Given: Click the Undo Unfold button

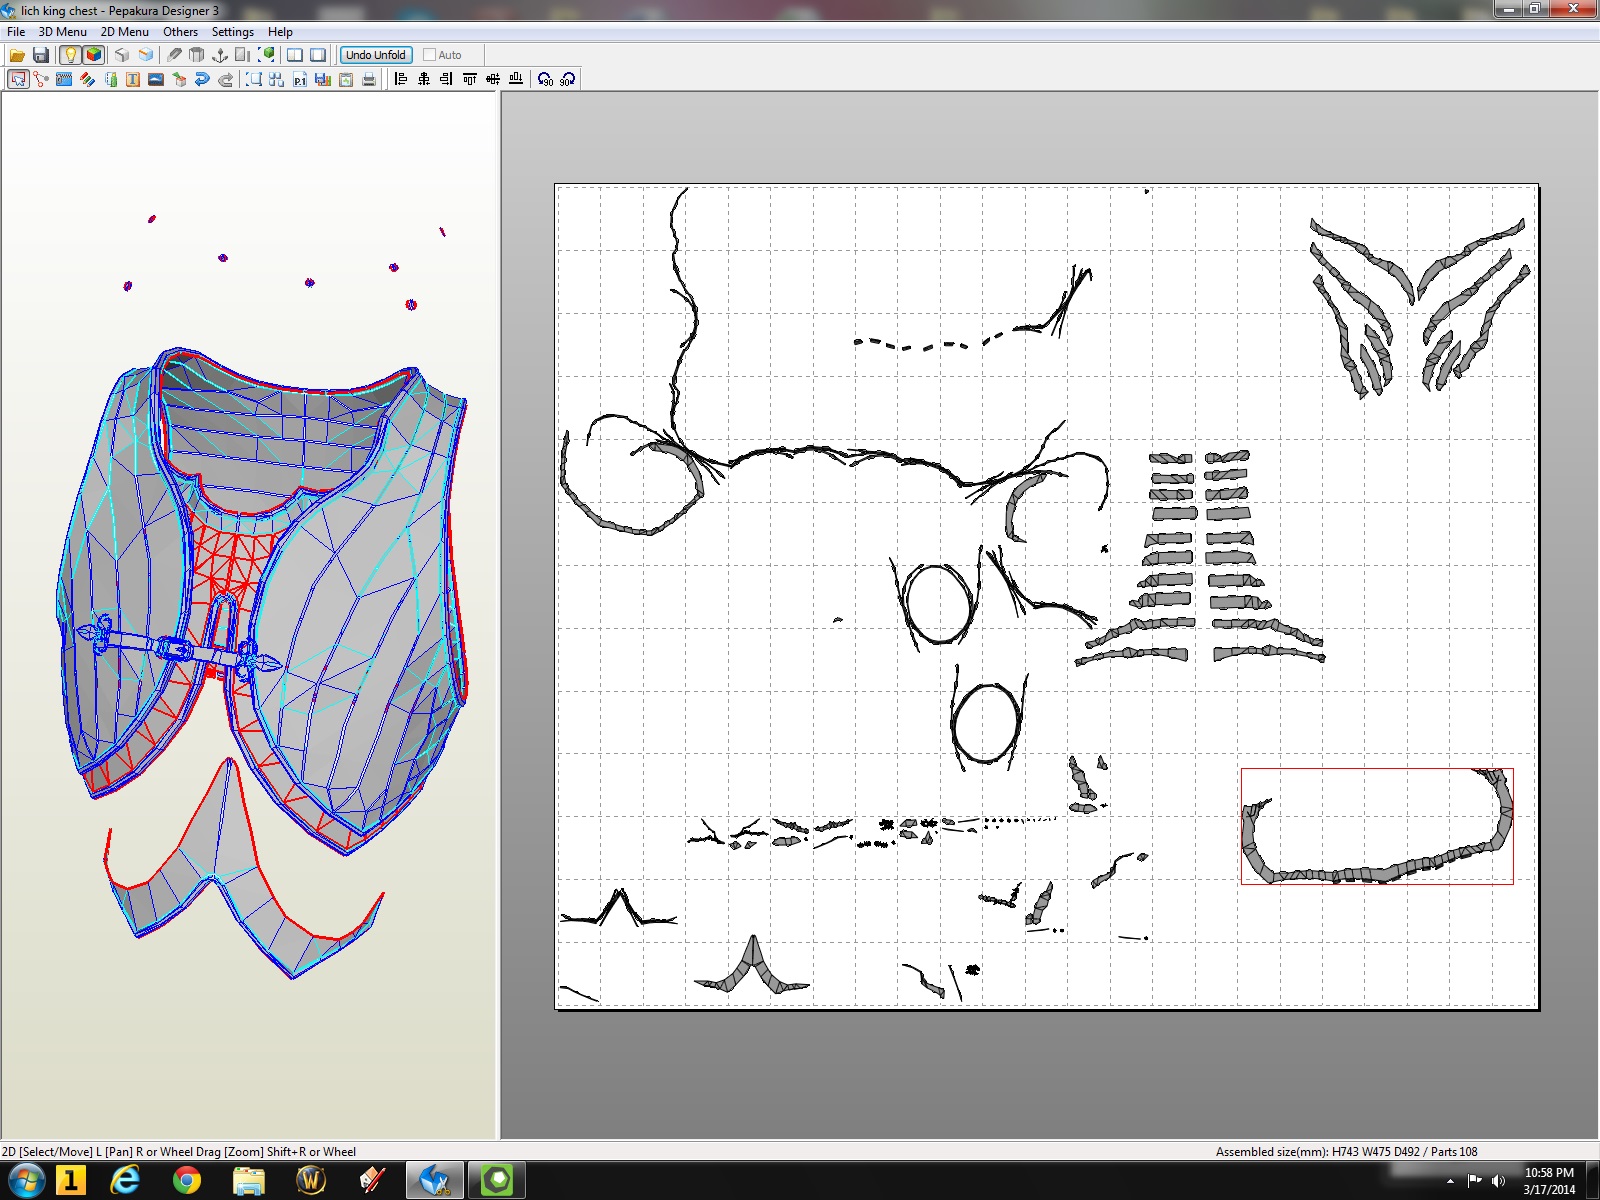Looking at the screenshot, I should click(x=376, y=55).
